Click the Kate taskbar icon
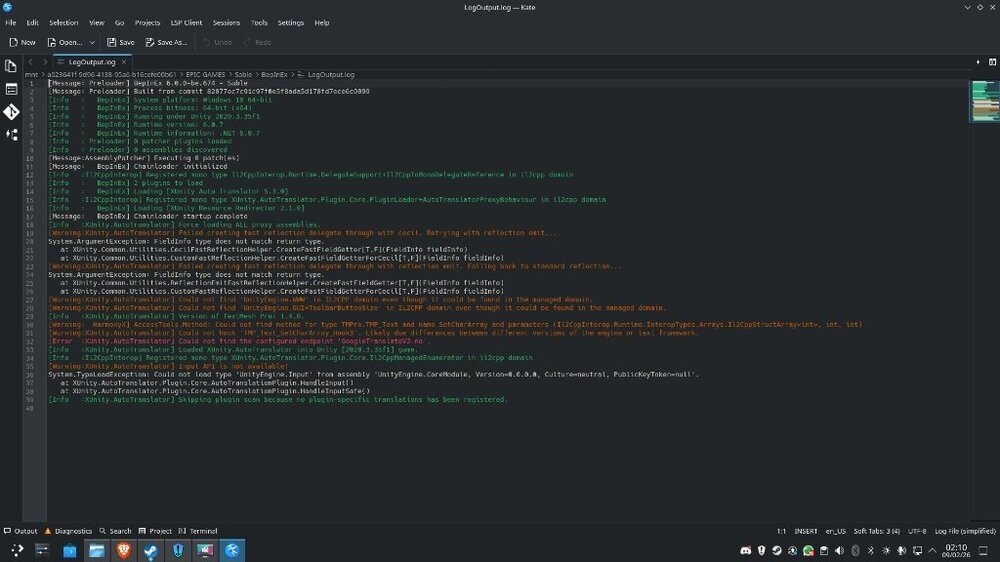1000x562 pixels. click(x=232, y=550)
